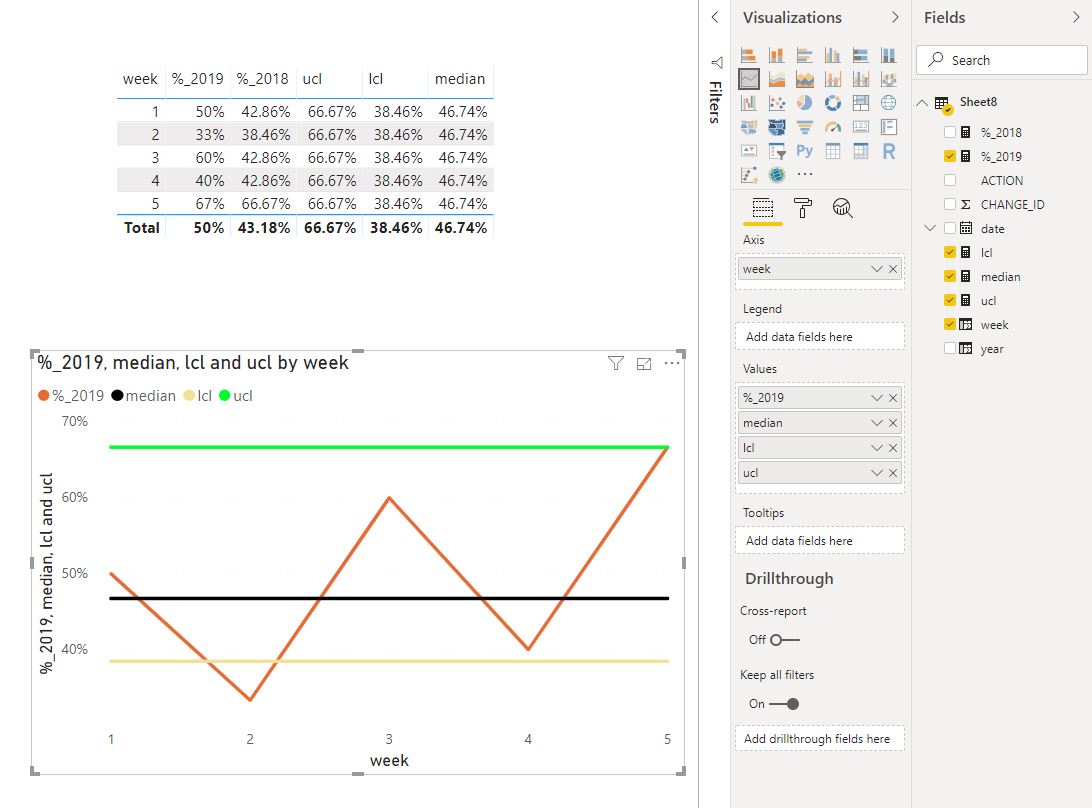Choose the clustered bar chart visual
Screen dimensions: 1092x808
click(x=804, y=55)
